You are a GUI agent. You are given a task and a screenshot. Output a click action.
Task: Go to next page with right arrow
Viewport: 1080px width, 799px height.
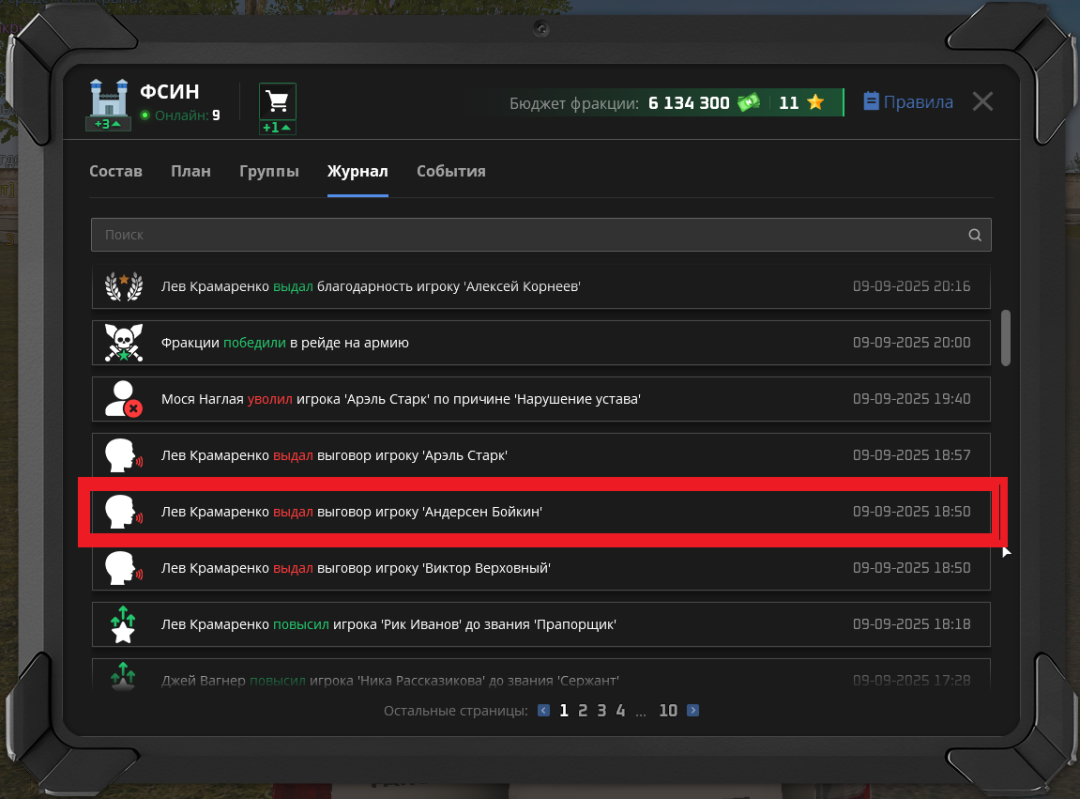(693, 710)
